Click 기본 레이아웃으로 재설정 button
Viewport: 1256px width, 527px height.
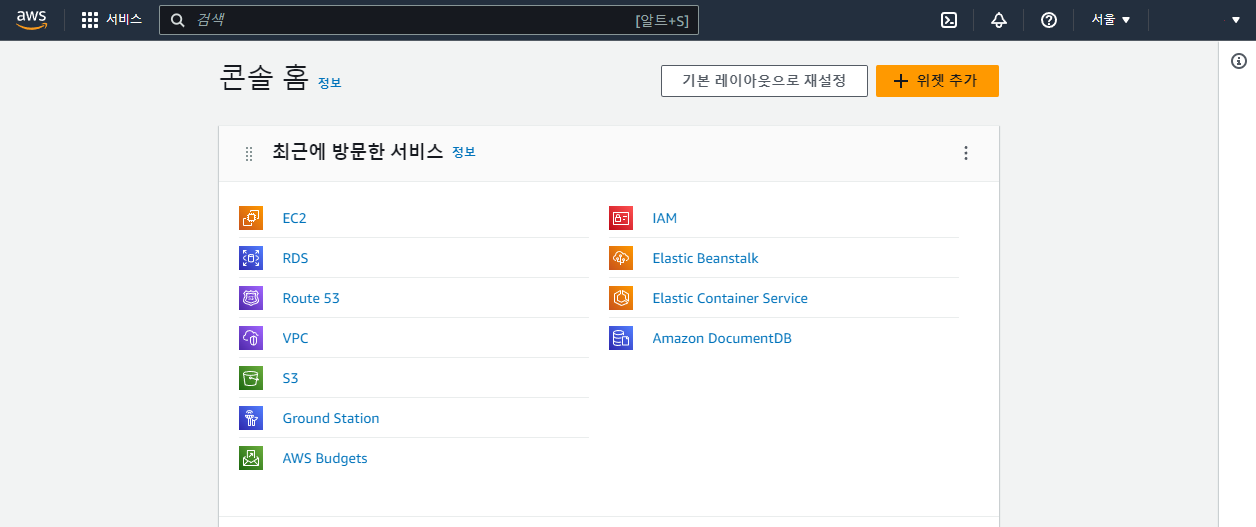(764, 81)
